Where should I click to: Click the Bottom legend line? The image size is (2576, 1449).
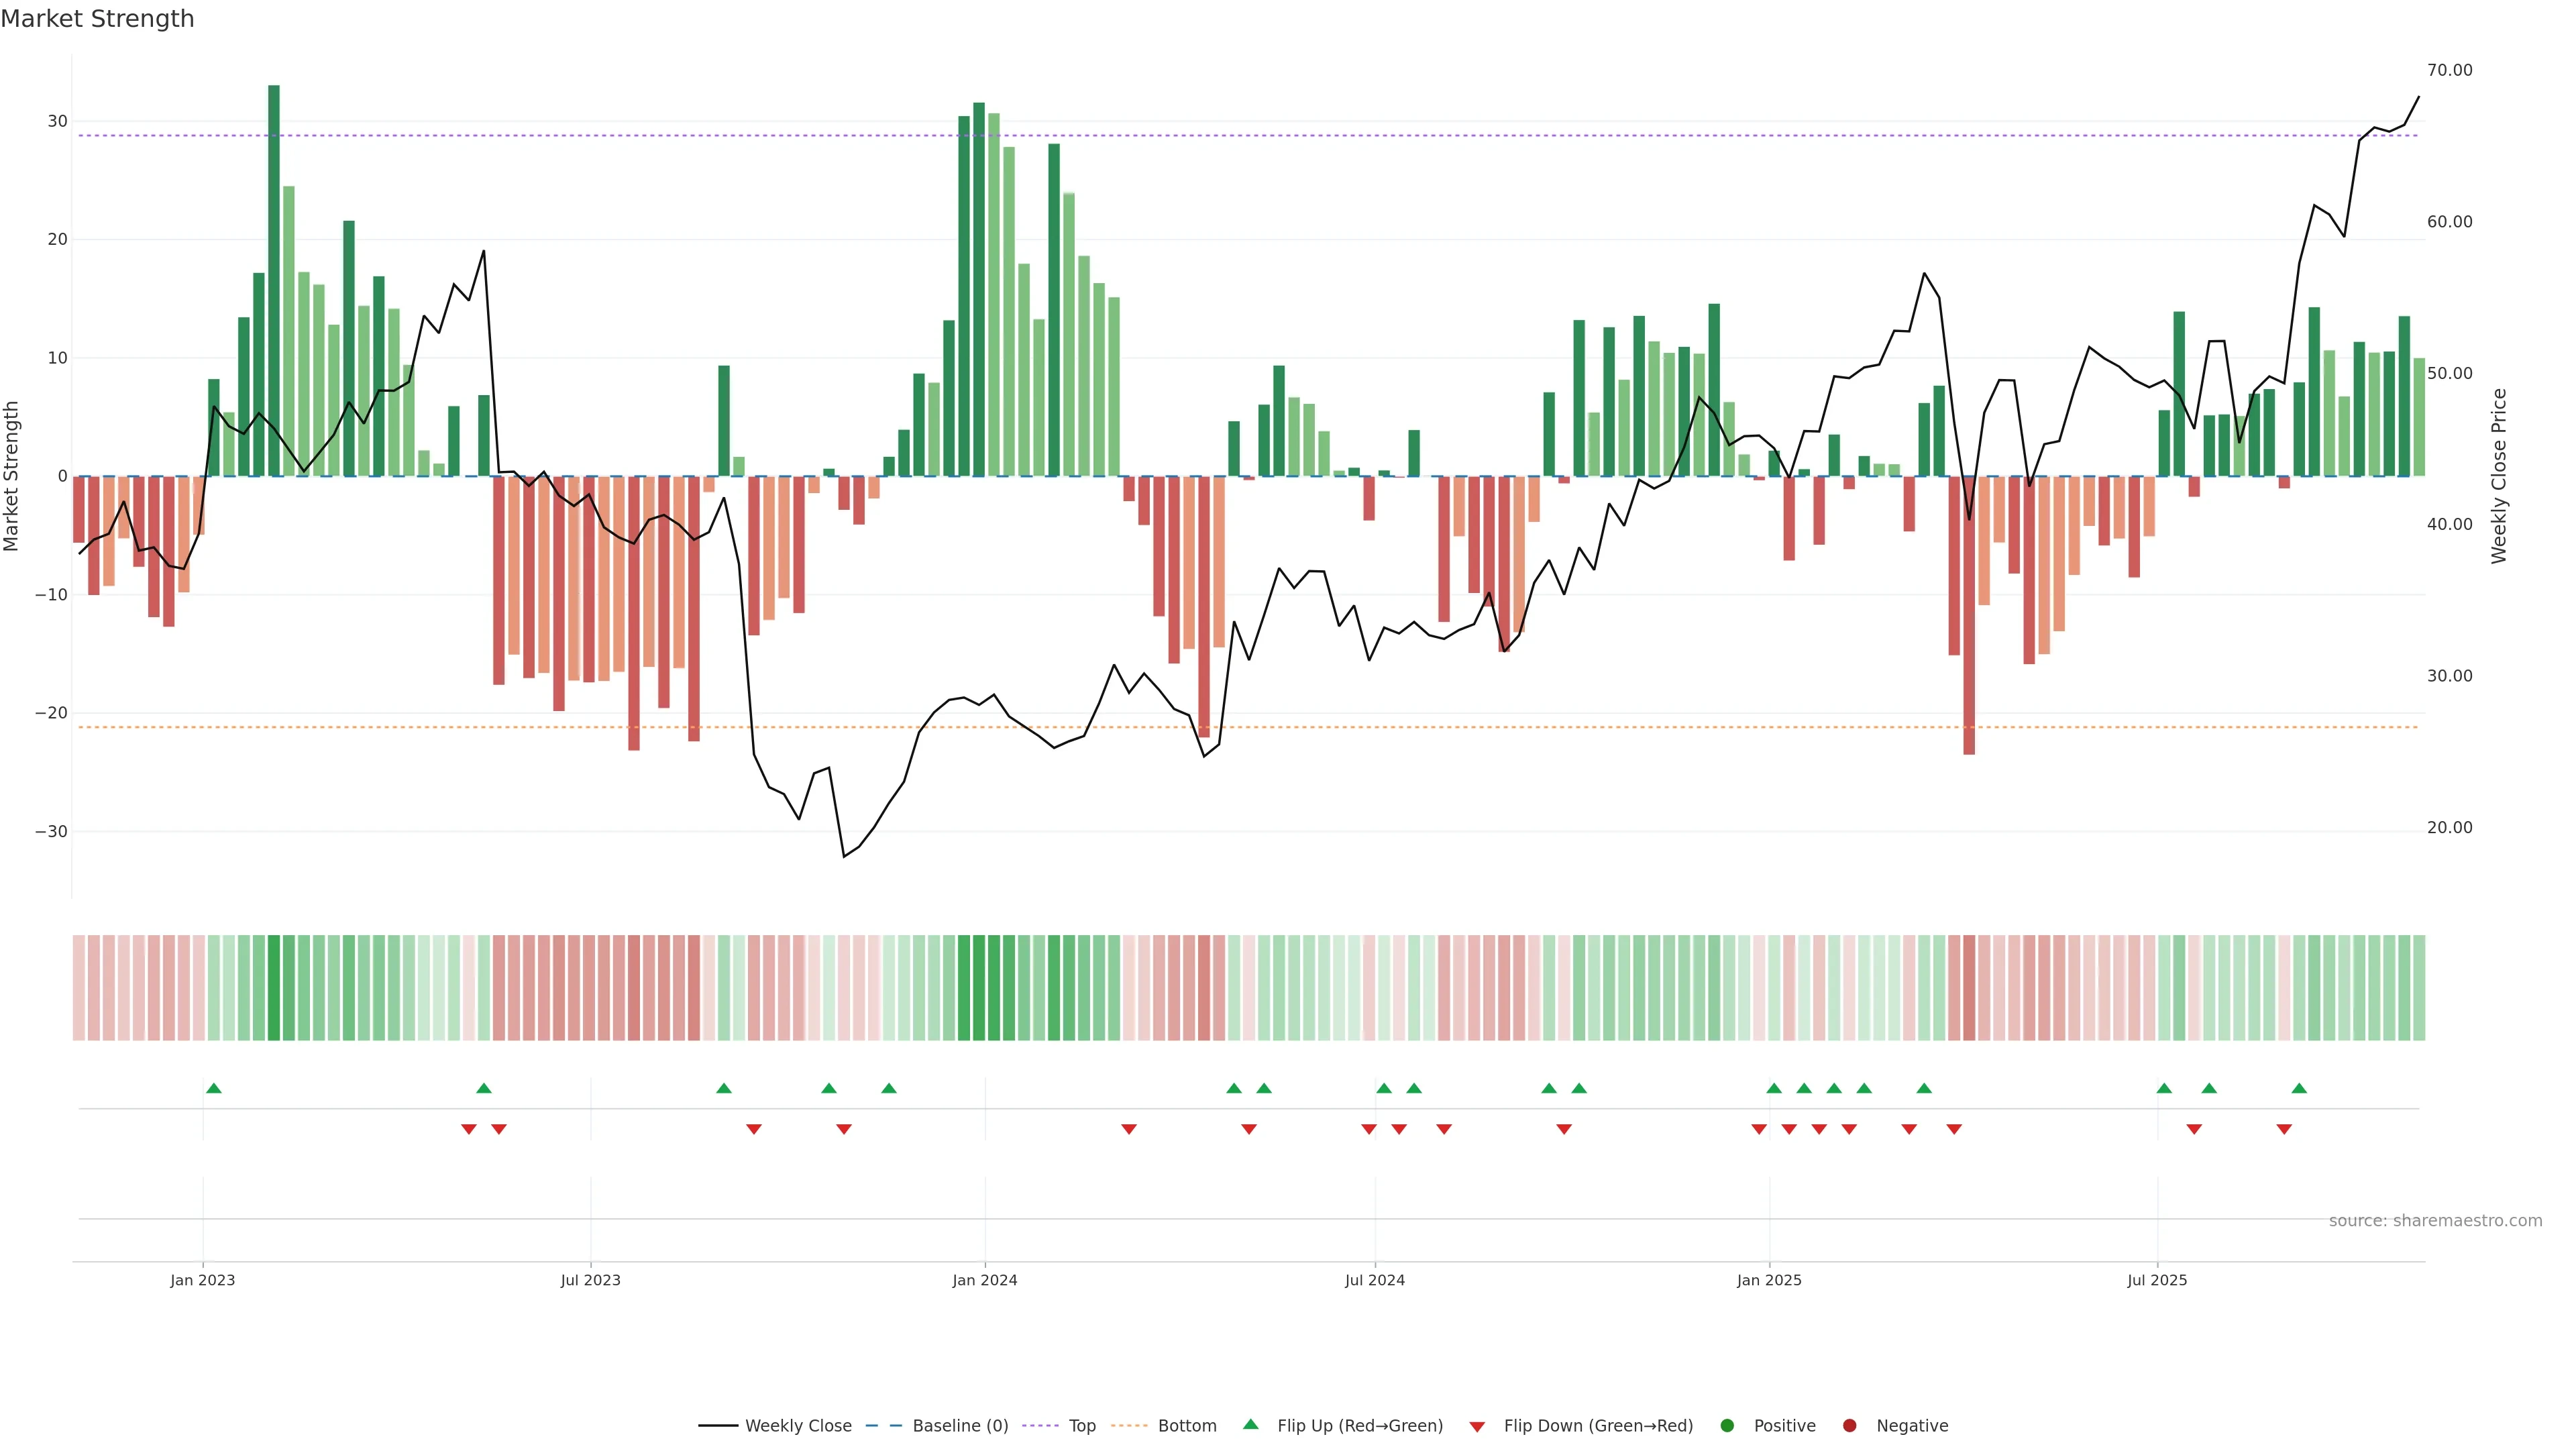(1129, 1425)
